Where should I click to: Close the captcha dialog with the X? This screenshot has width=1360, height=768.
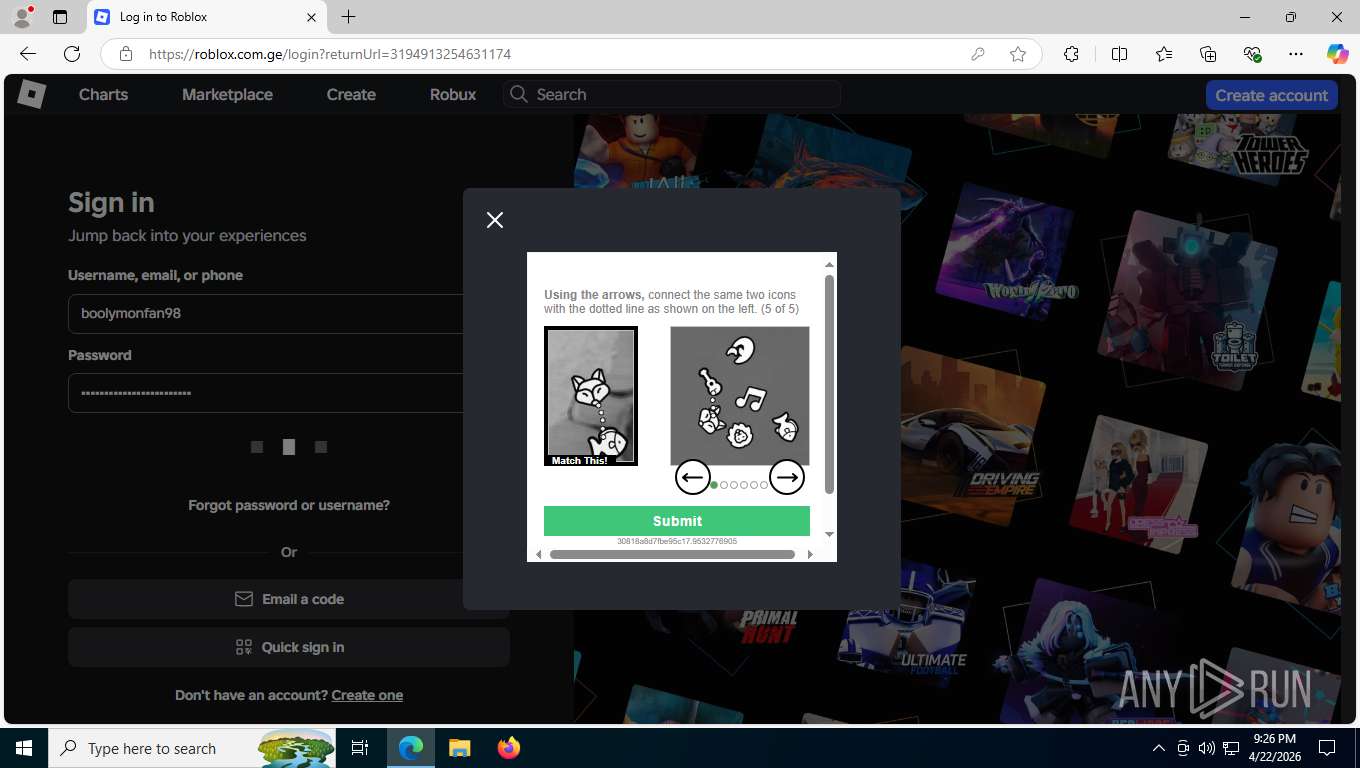click(495, 220)
